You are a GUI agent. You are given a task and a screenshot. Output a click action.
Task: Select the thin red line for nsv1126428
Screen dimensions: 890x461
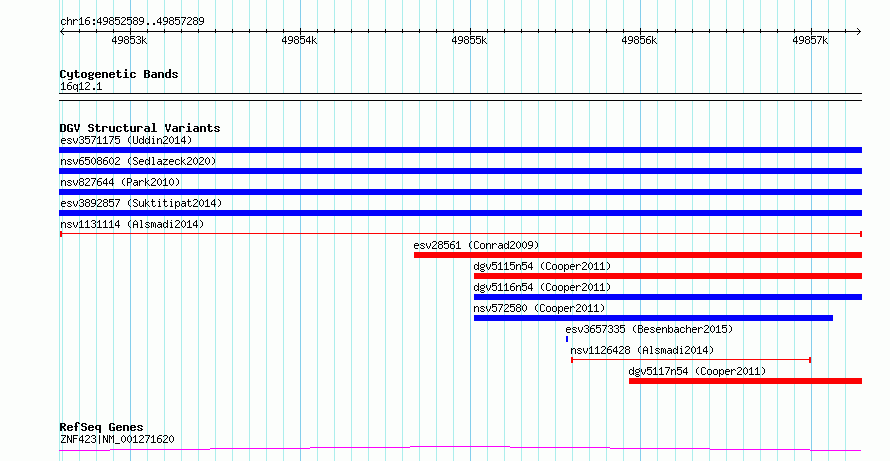tap(691, 360)
